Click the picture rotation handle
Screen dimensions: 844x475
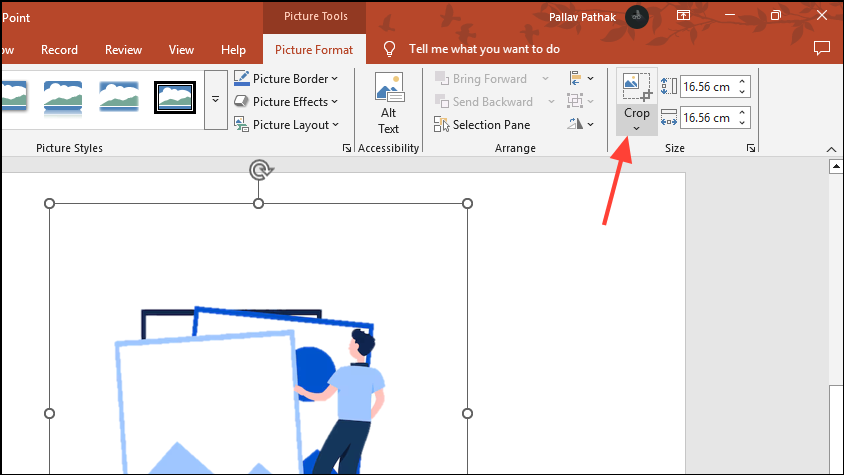[261, 170]
